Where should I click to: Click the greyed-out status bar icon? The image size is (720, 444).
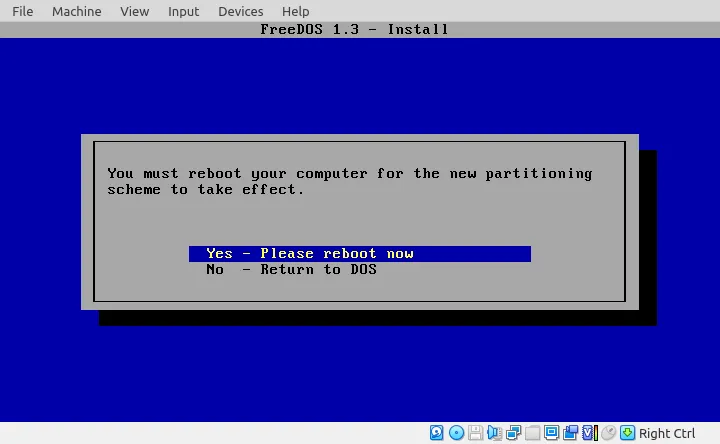(533, 433)
